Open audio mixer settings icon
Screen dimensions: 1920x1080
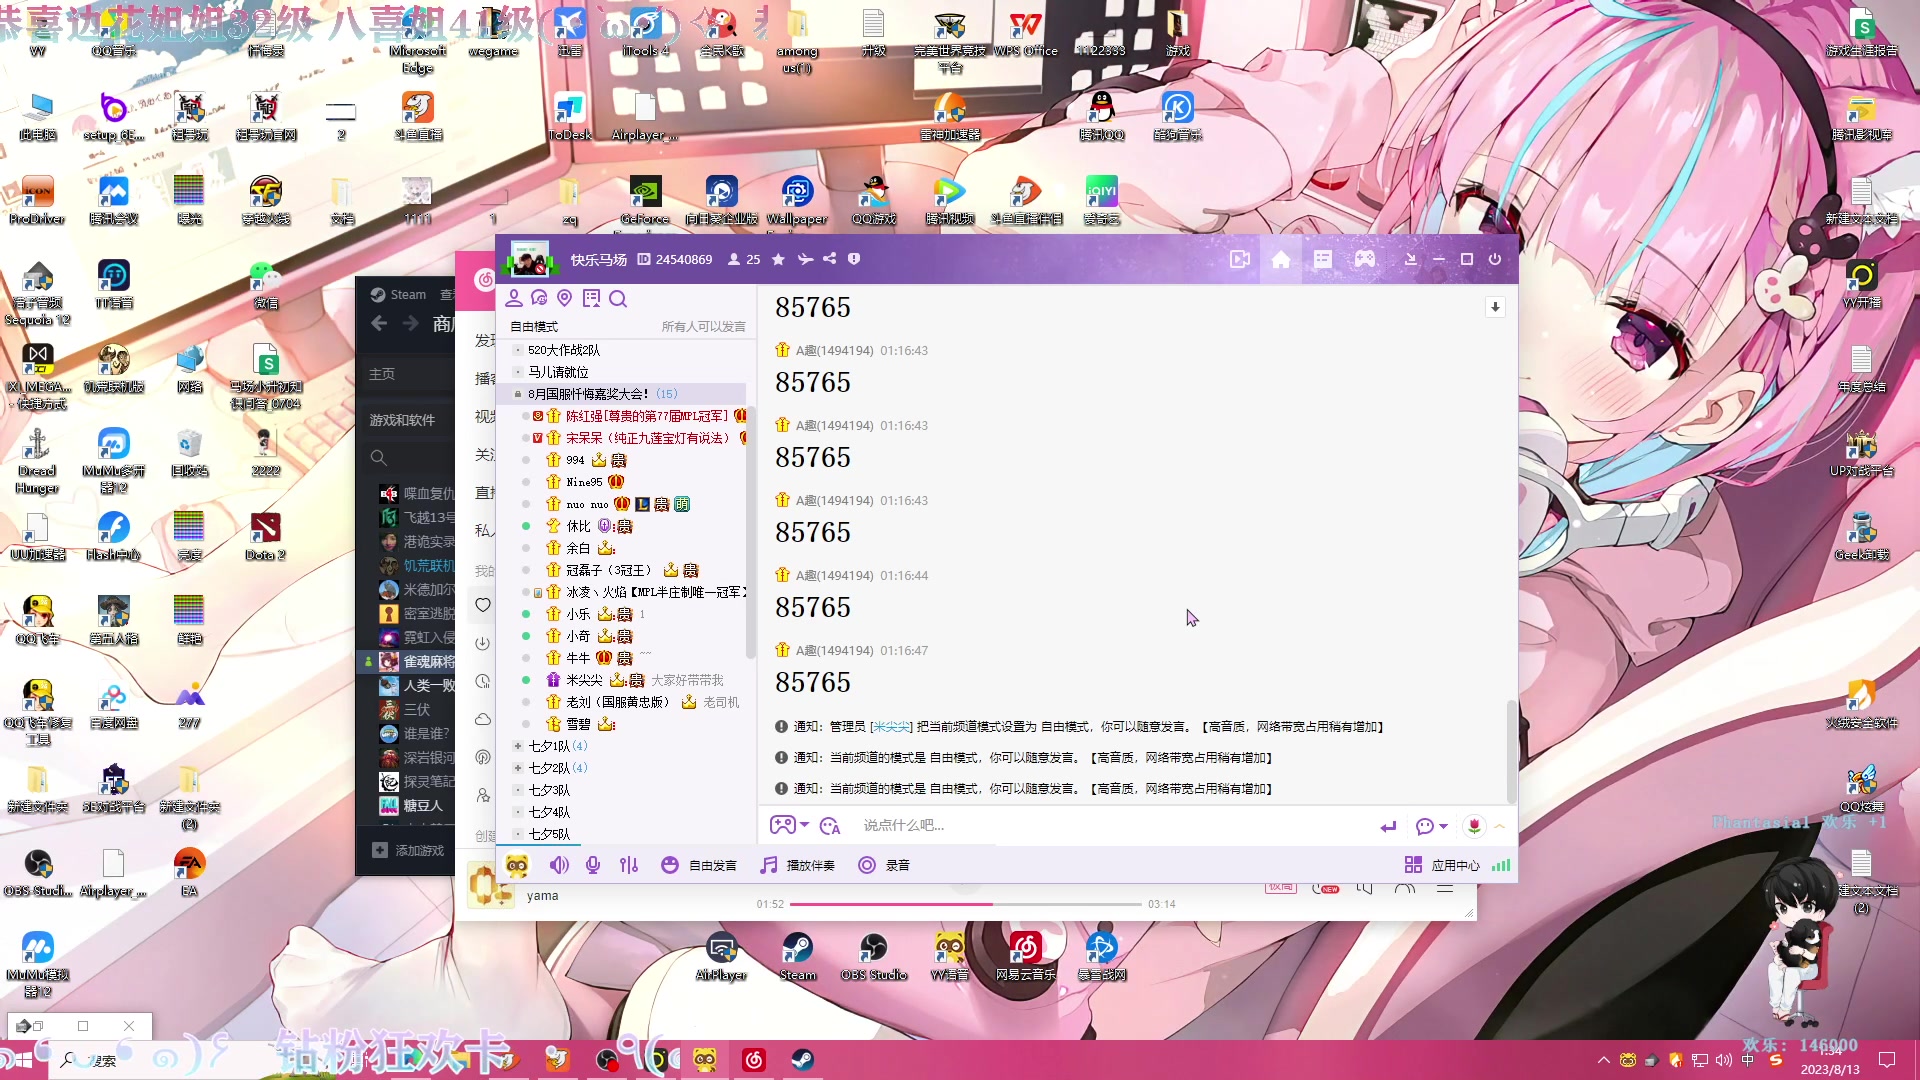click(629, 865)
